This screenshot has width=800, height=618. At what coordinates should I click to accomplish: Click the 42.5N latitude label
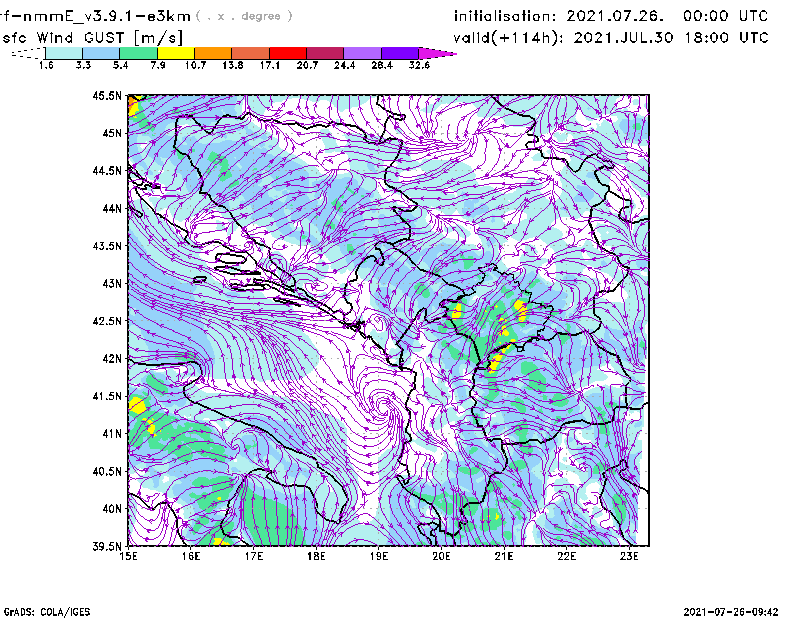click(x=107, y=321)
